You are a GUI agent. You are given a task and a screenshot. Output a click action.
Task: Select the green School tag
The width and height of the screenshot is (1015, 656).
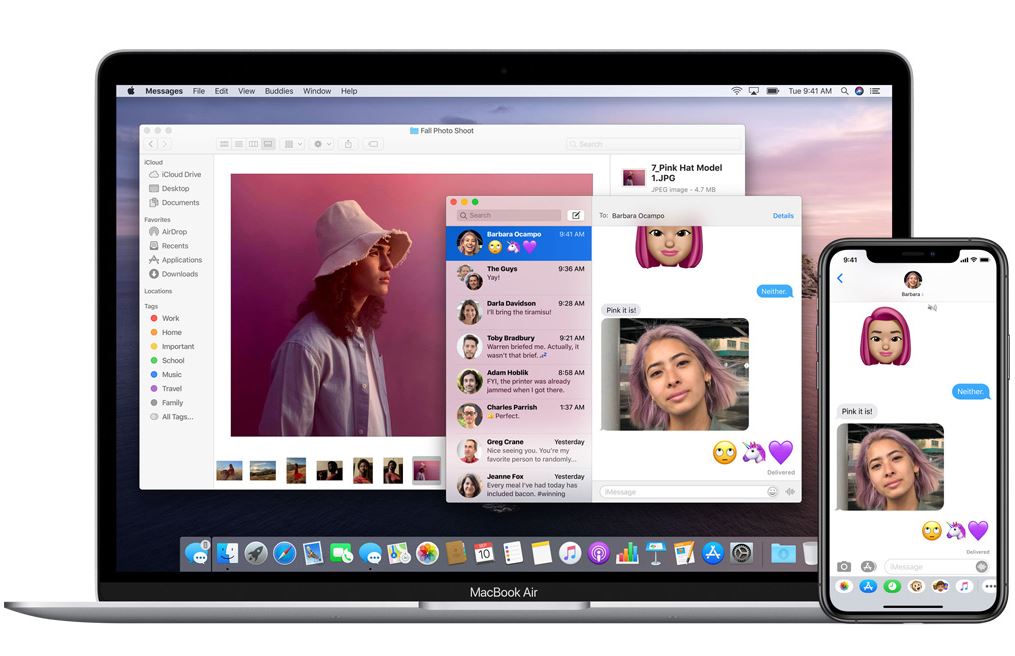tap(168, 360)
